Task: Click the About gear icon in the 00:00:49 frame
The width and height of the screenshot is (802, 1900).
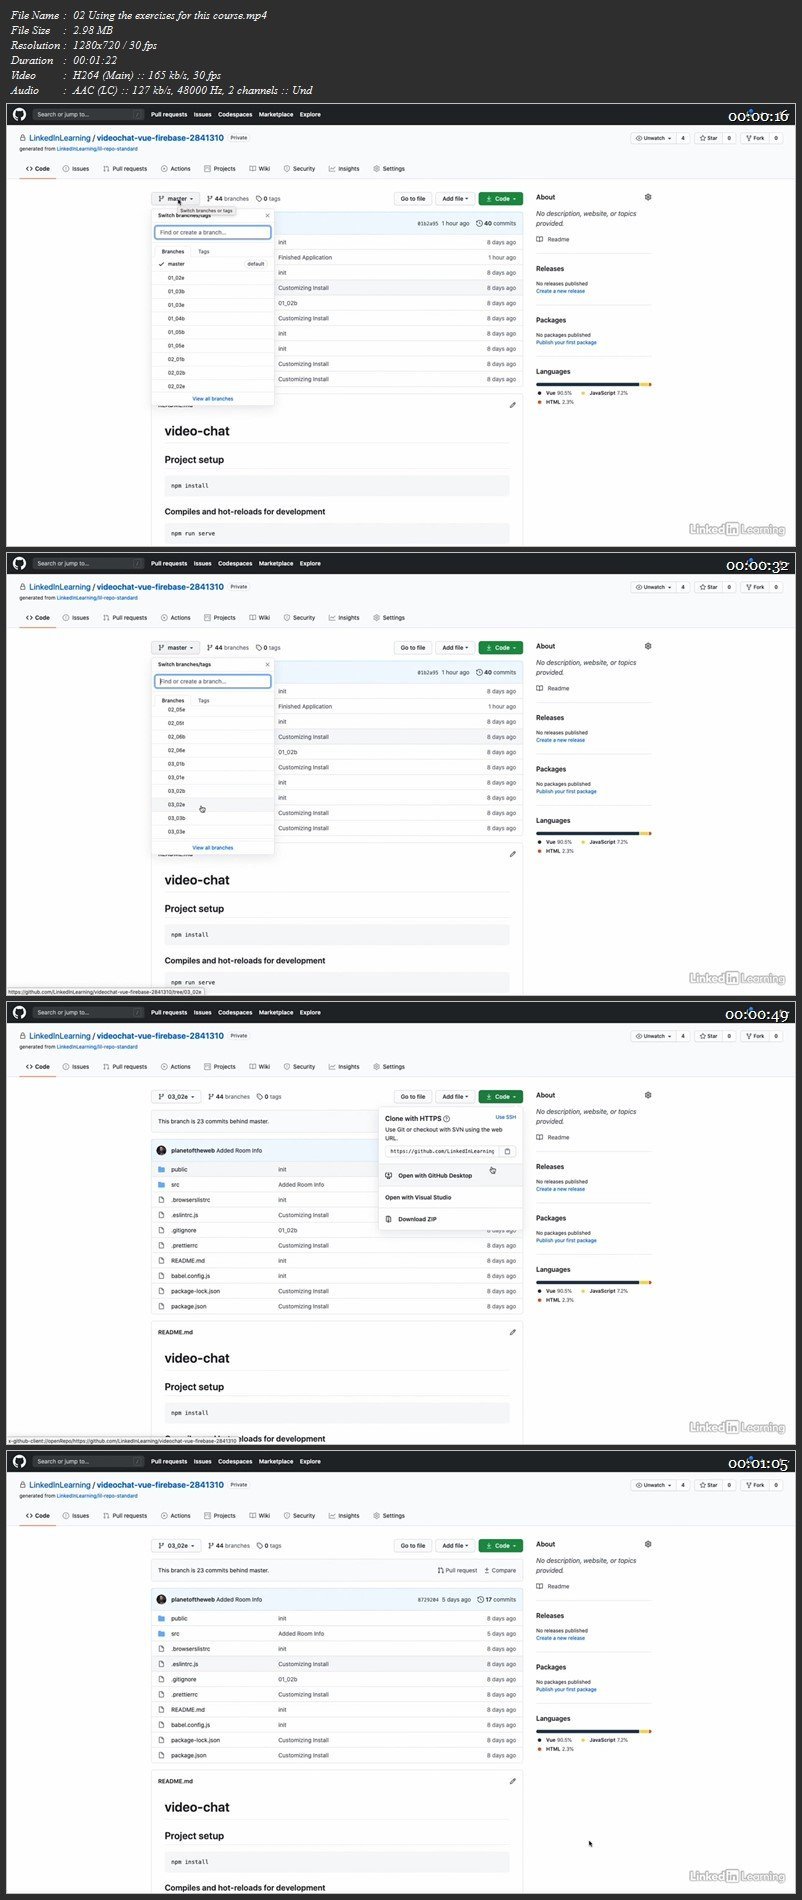Action: pos(648,1095)
